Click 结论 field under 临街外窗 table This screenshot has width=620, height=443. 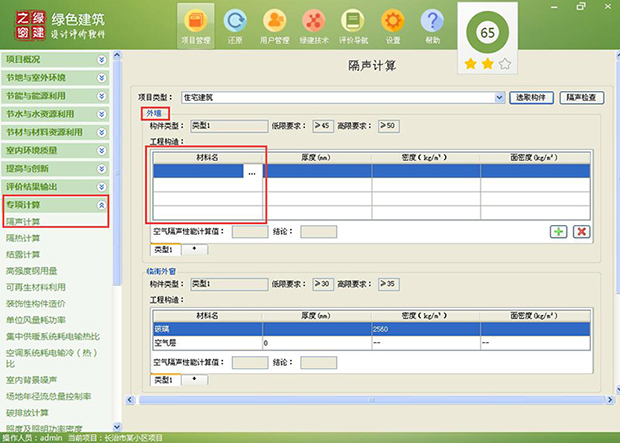319,362
